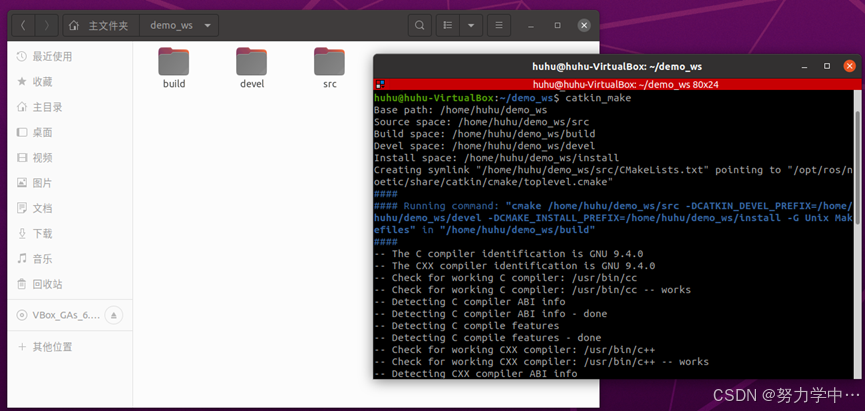Close the file manager window
The width and height of the screenshot is (865, 411).
point(584,25)
